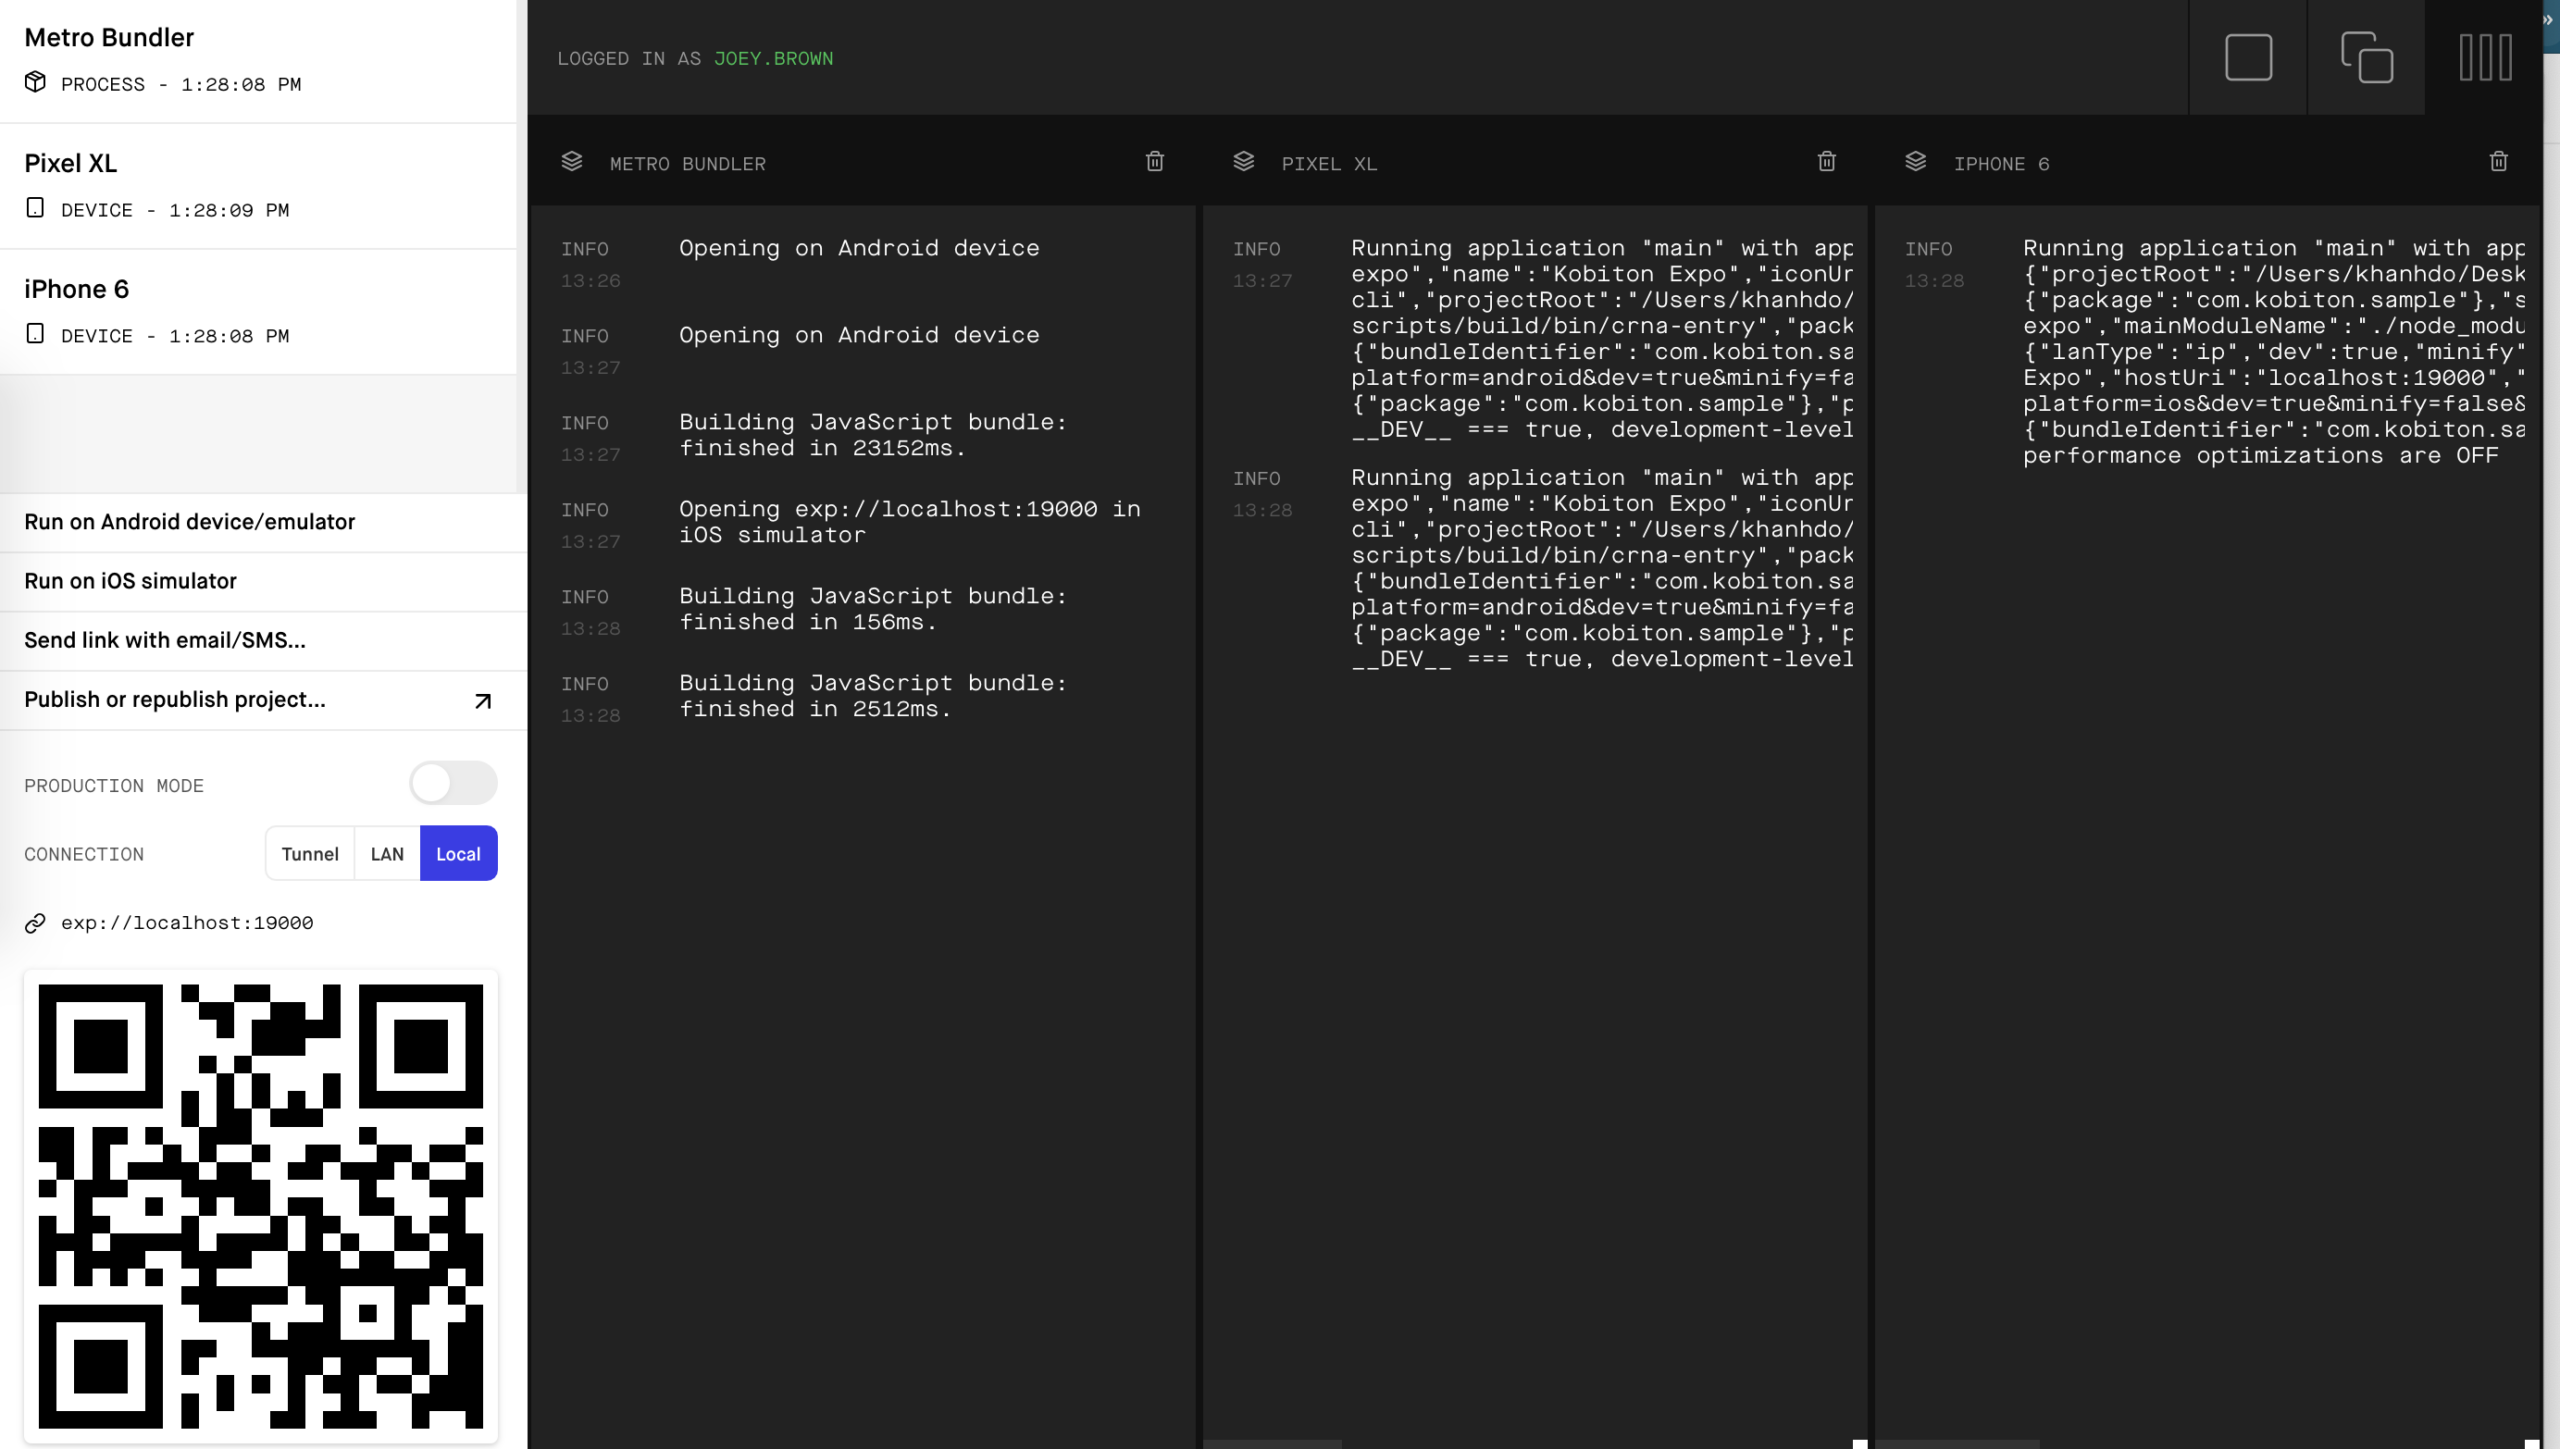Switch to two overlapping panels layout icon
This screenshot has height=1449, width=2560.
[x=2366, y=57]
